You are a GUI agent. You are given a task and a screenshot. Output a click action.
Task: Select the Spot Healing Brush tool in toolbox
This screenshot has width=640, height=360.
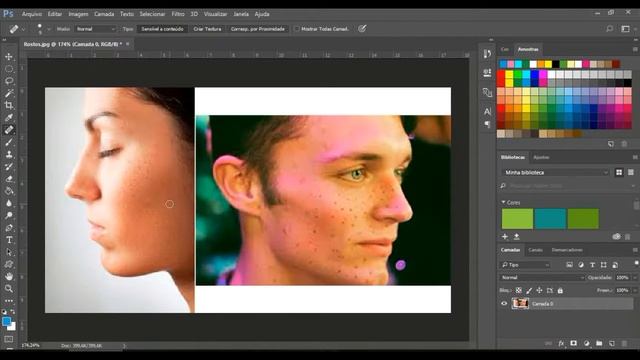[9, 130]
